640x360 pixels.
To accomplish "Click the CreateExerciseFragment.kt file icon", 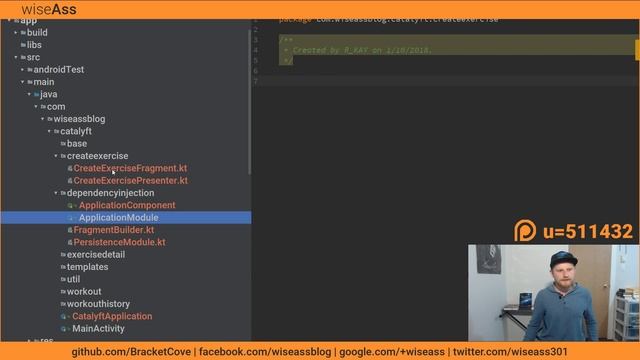I will click(x=70, y=168).
